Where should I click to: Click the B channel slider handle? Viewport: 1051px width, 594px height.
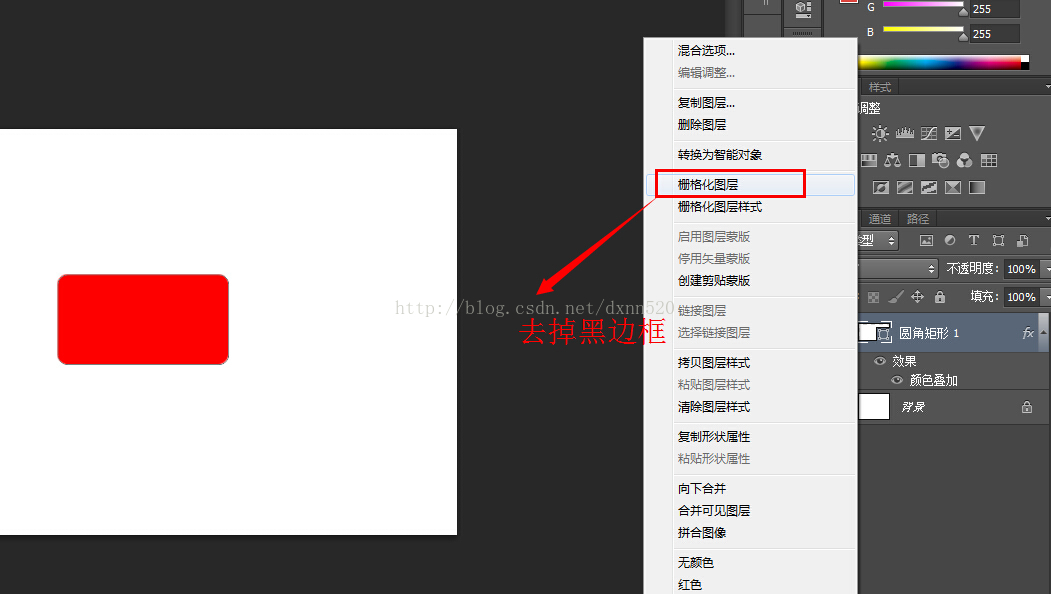963,36
